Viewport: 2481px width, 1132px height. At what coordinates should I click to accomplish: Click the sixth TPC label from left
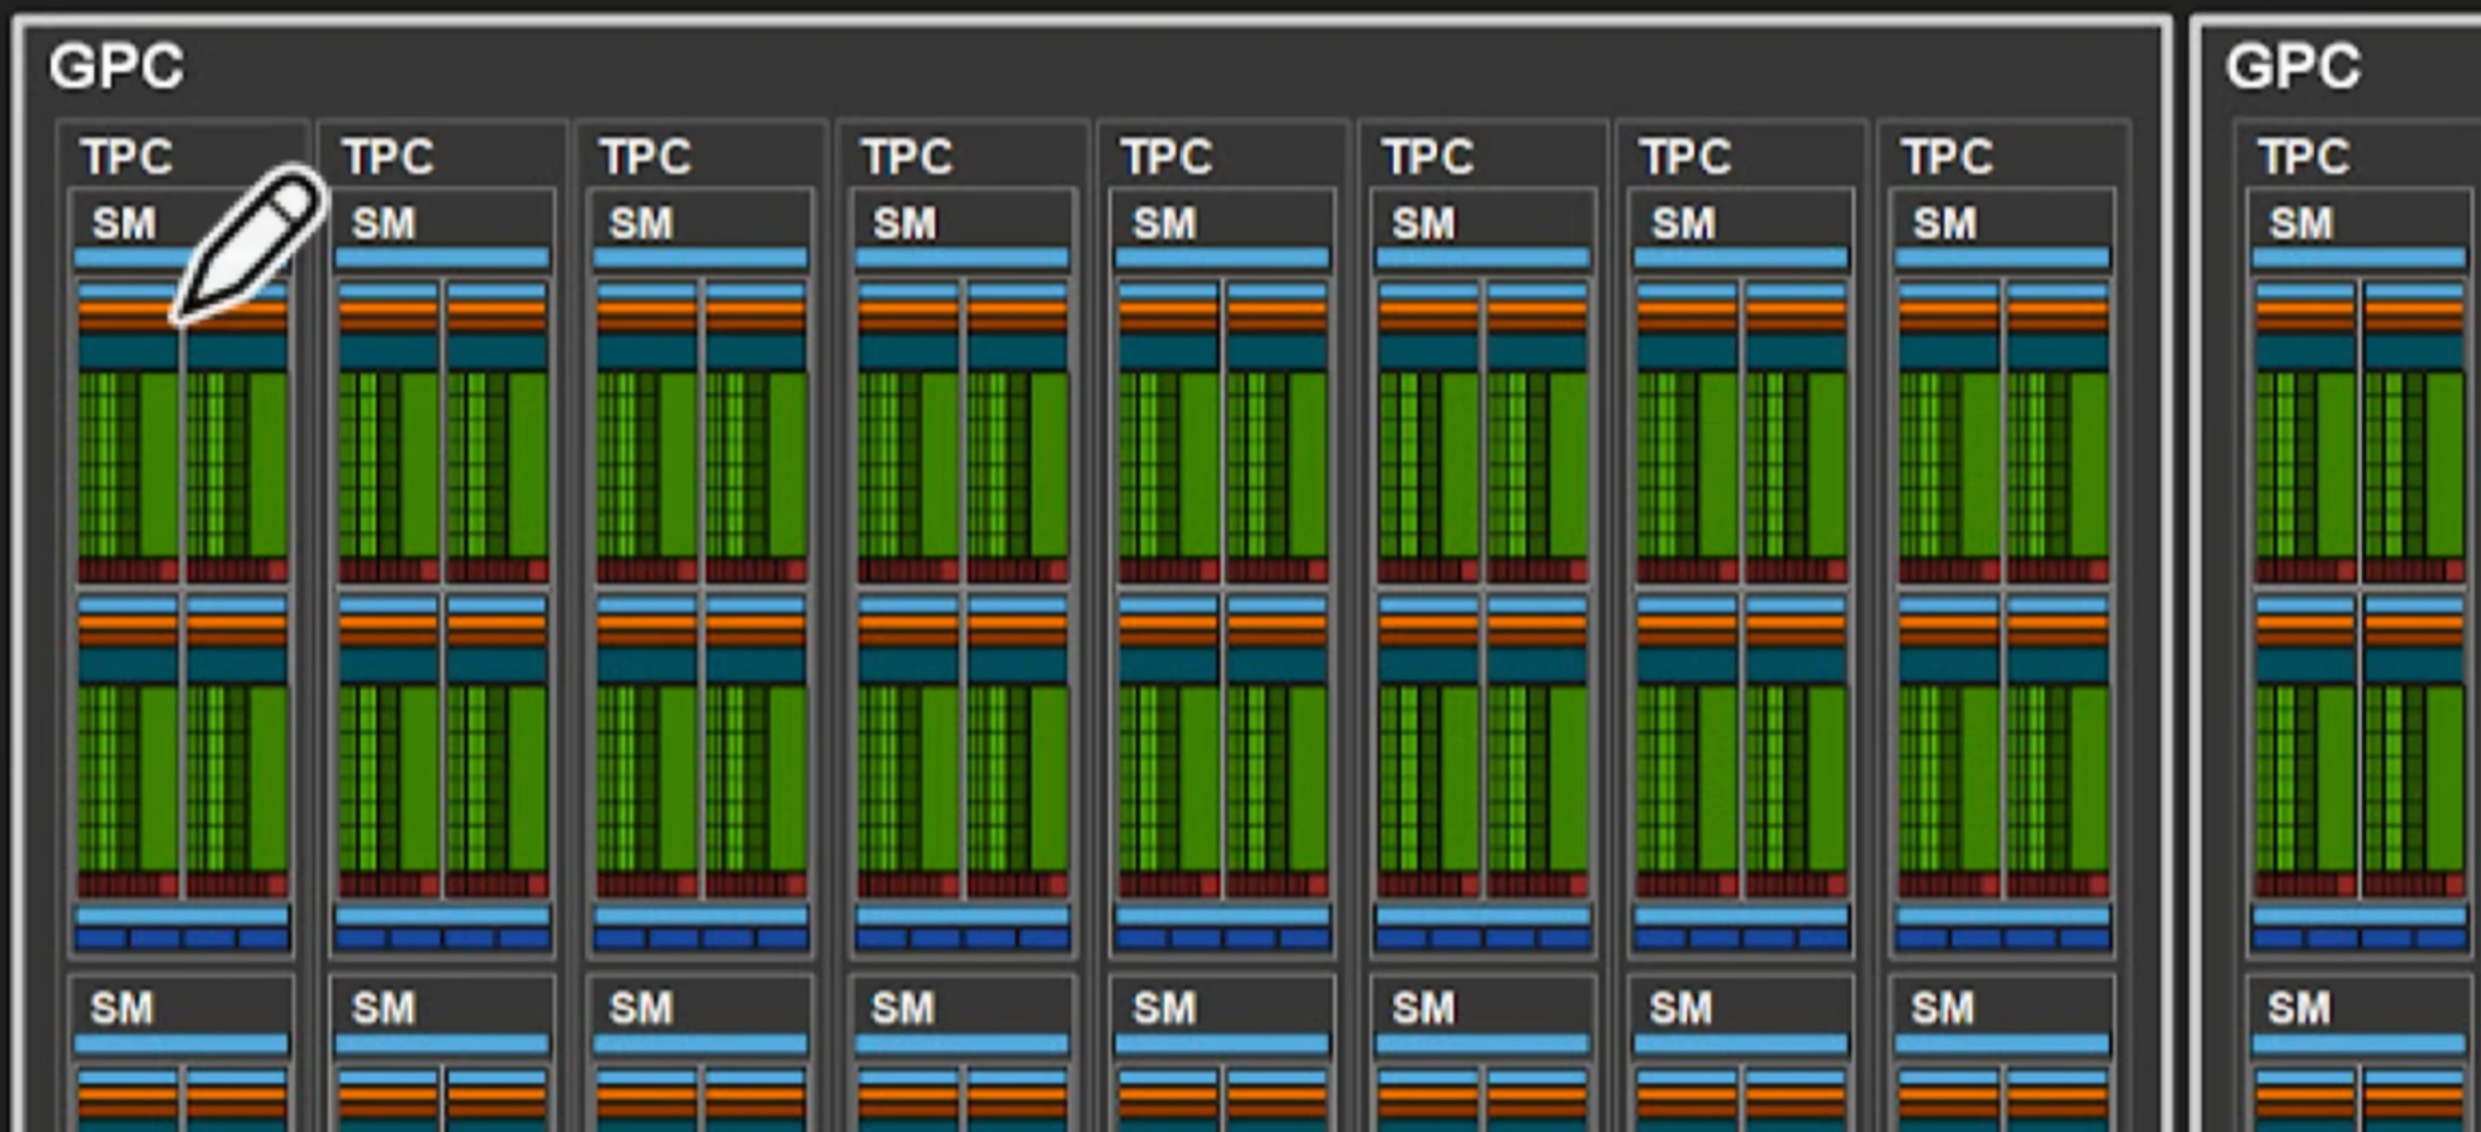coord(1428,157)
